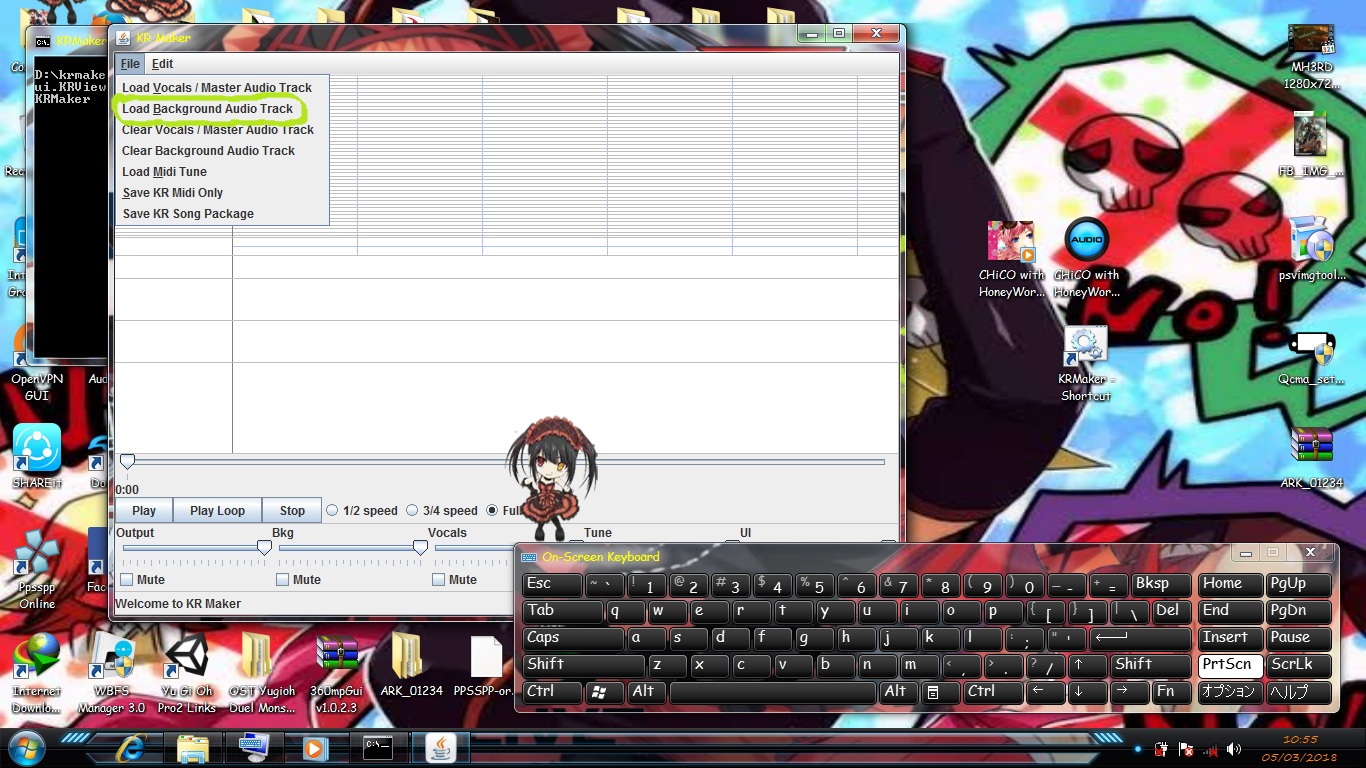Open the KRMaker Shortcut desktop icon
This screenshot has width=1366, height=768.
pos(1086,364)
